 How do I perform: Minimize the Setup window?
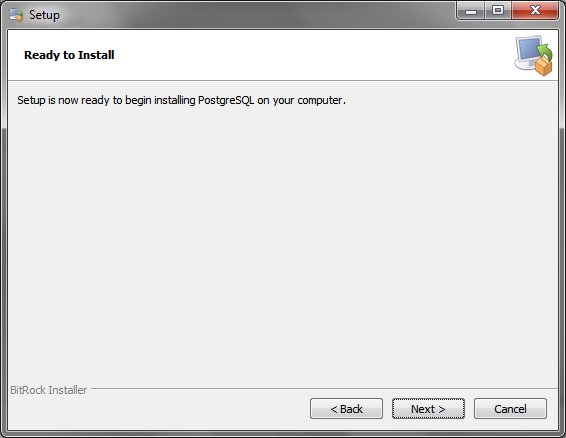pyautogui.click(x=471, y=11)
